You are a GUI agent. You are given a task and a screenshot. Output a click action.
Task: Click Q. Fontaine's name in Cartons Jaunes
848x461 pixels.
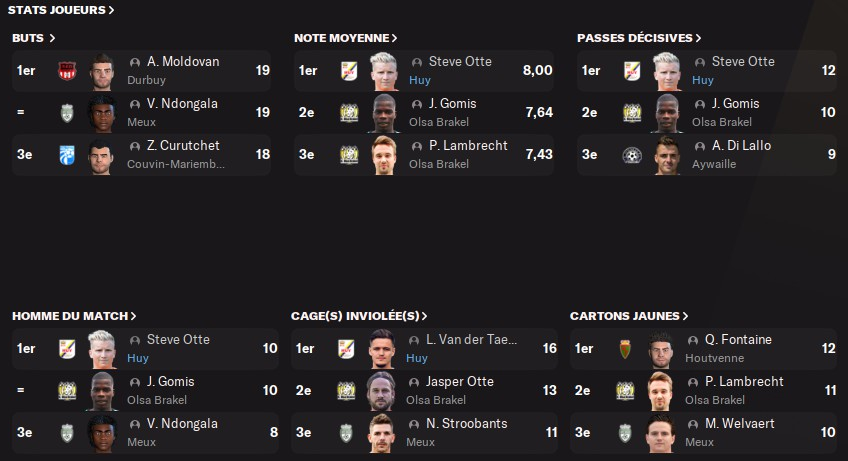point(738,340)
